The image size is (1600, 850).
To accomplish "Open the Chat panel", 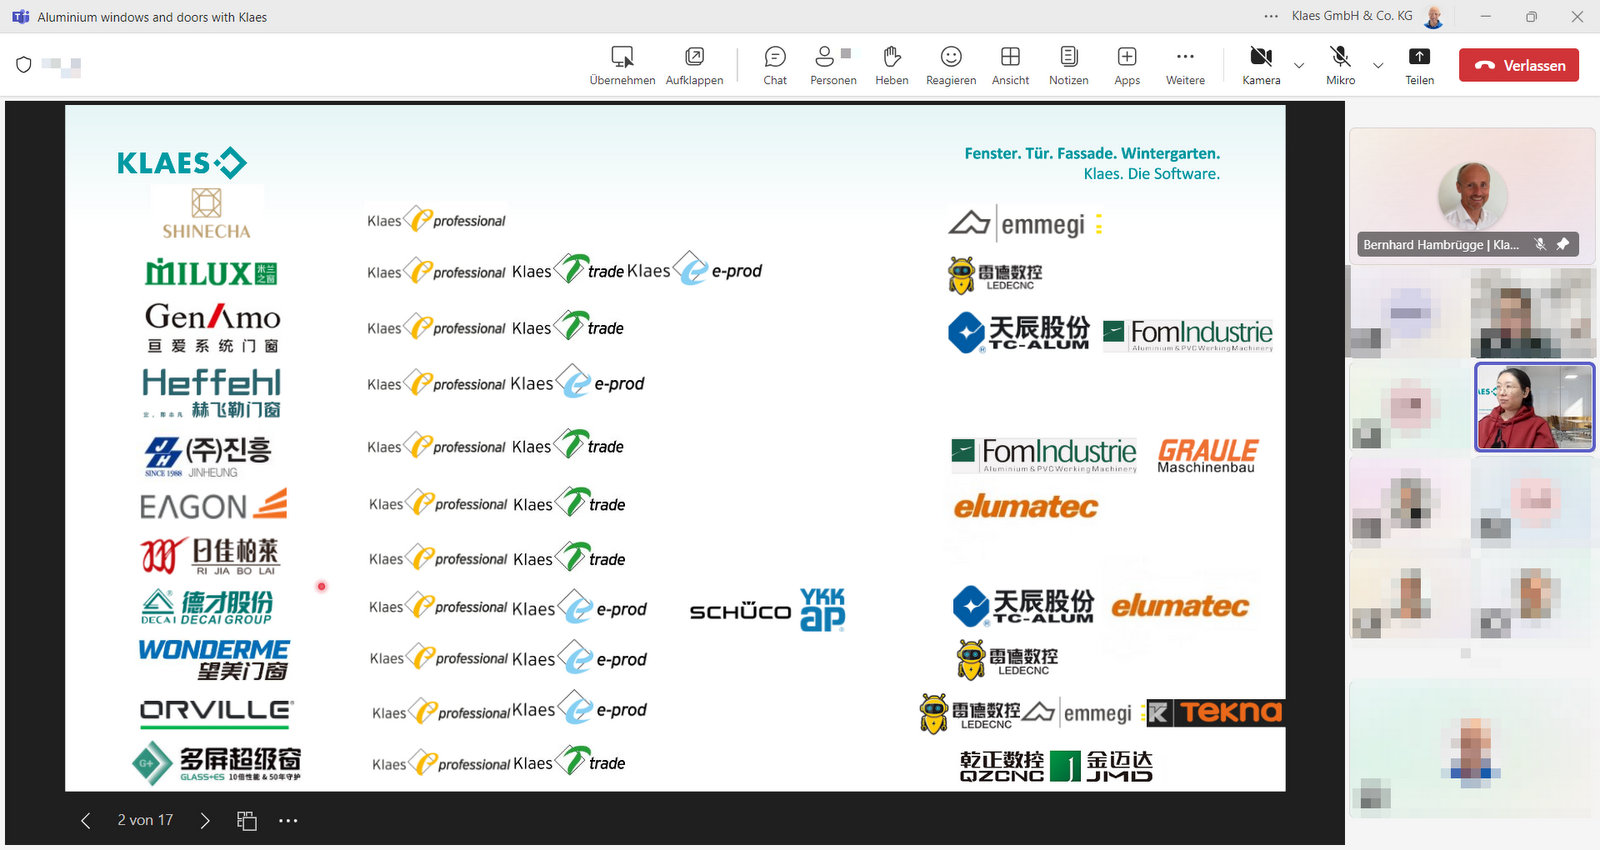I will point(775,65).
